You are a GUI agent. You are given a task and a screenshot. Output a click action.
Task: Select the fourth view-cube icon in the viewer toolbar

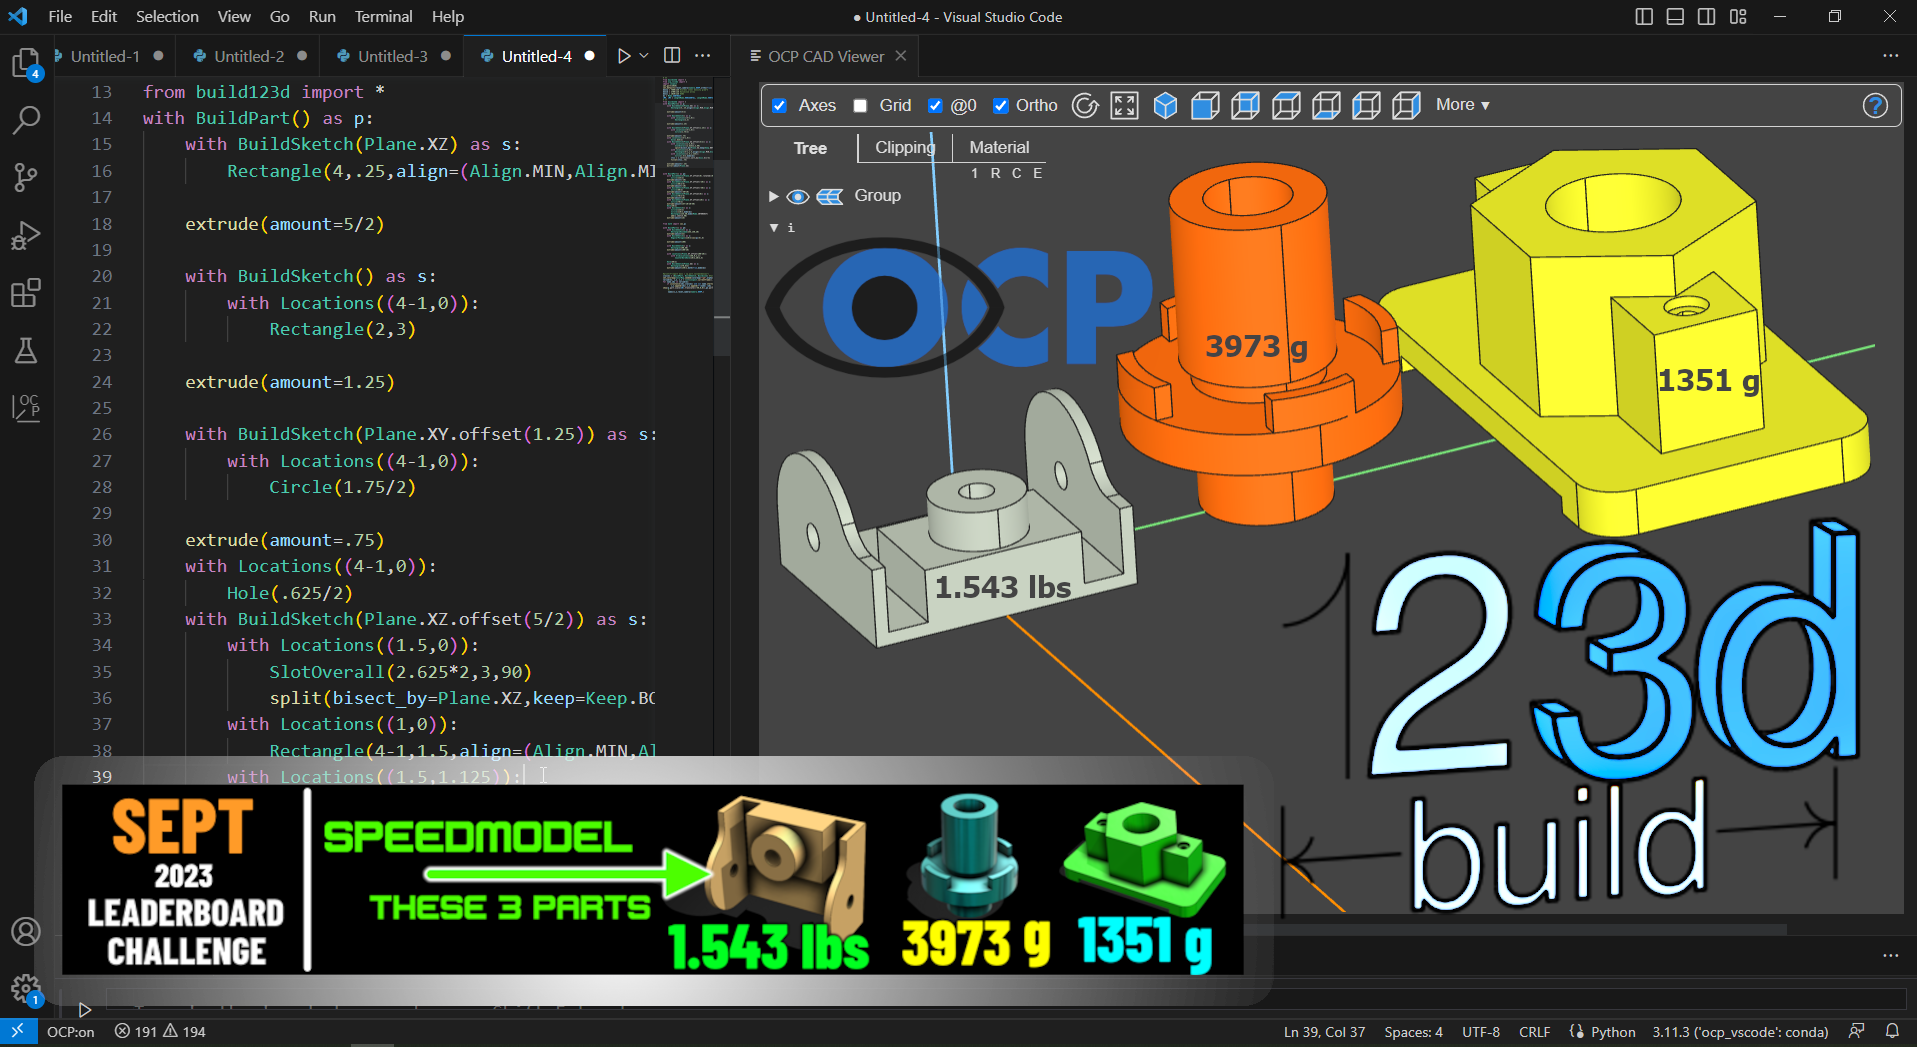point(1286,105)
